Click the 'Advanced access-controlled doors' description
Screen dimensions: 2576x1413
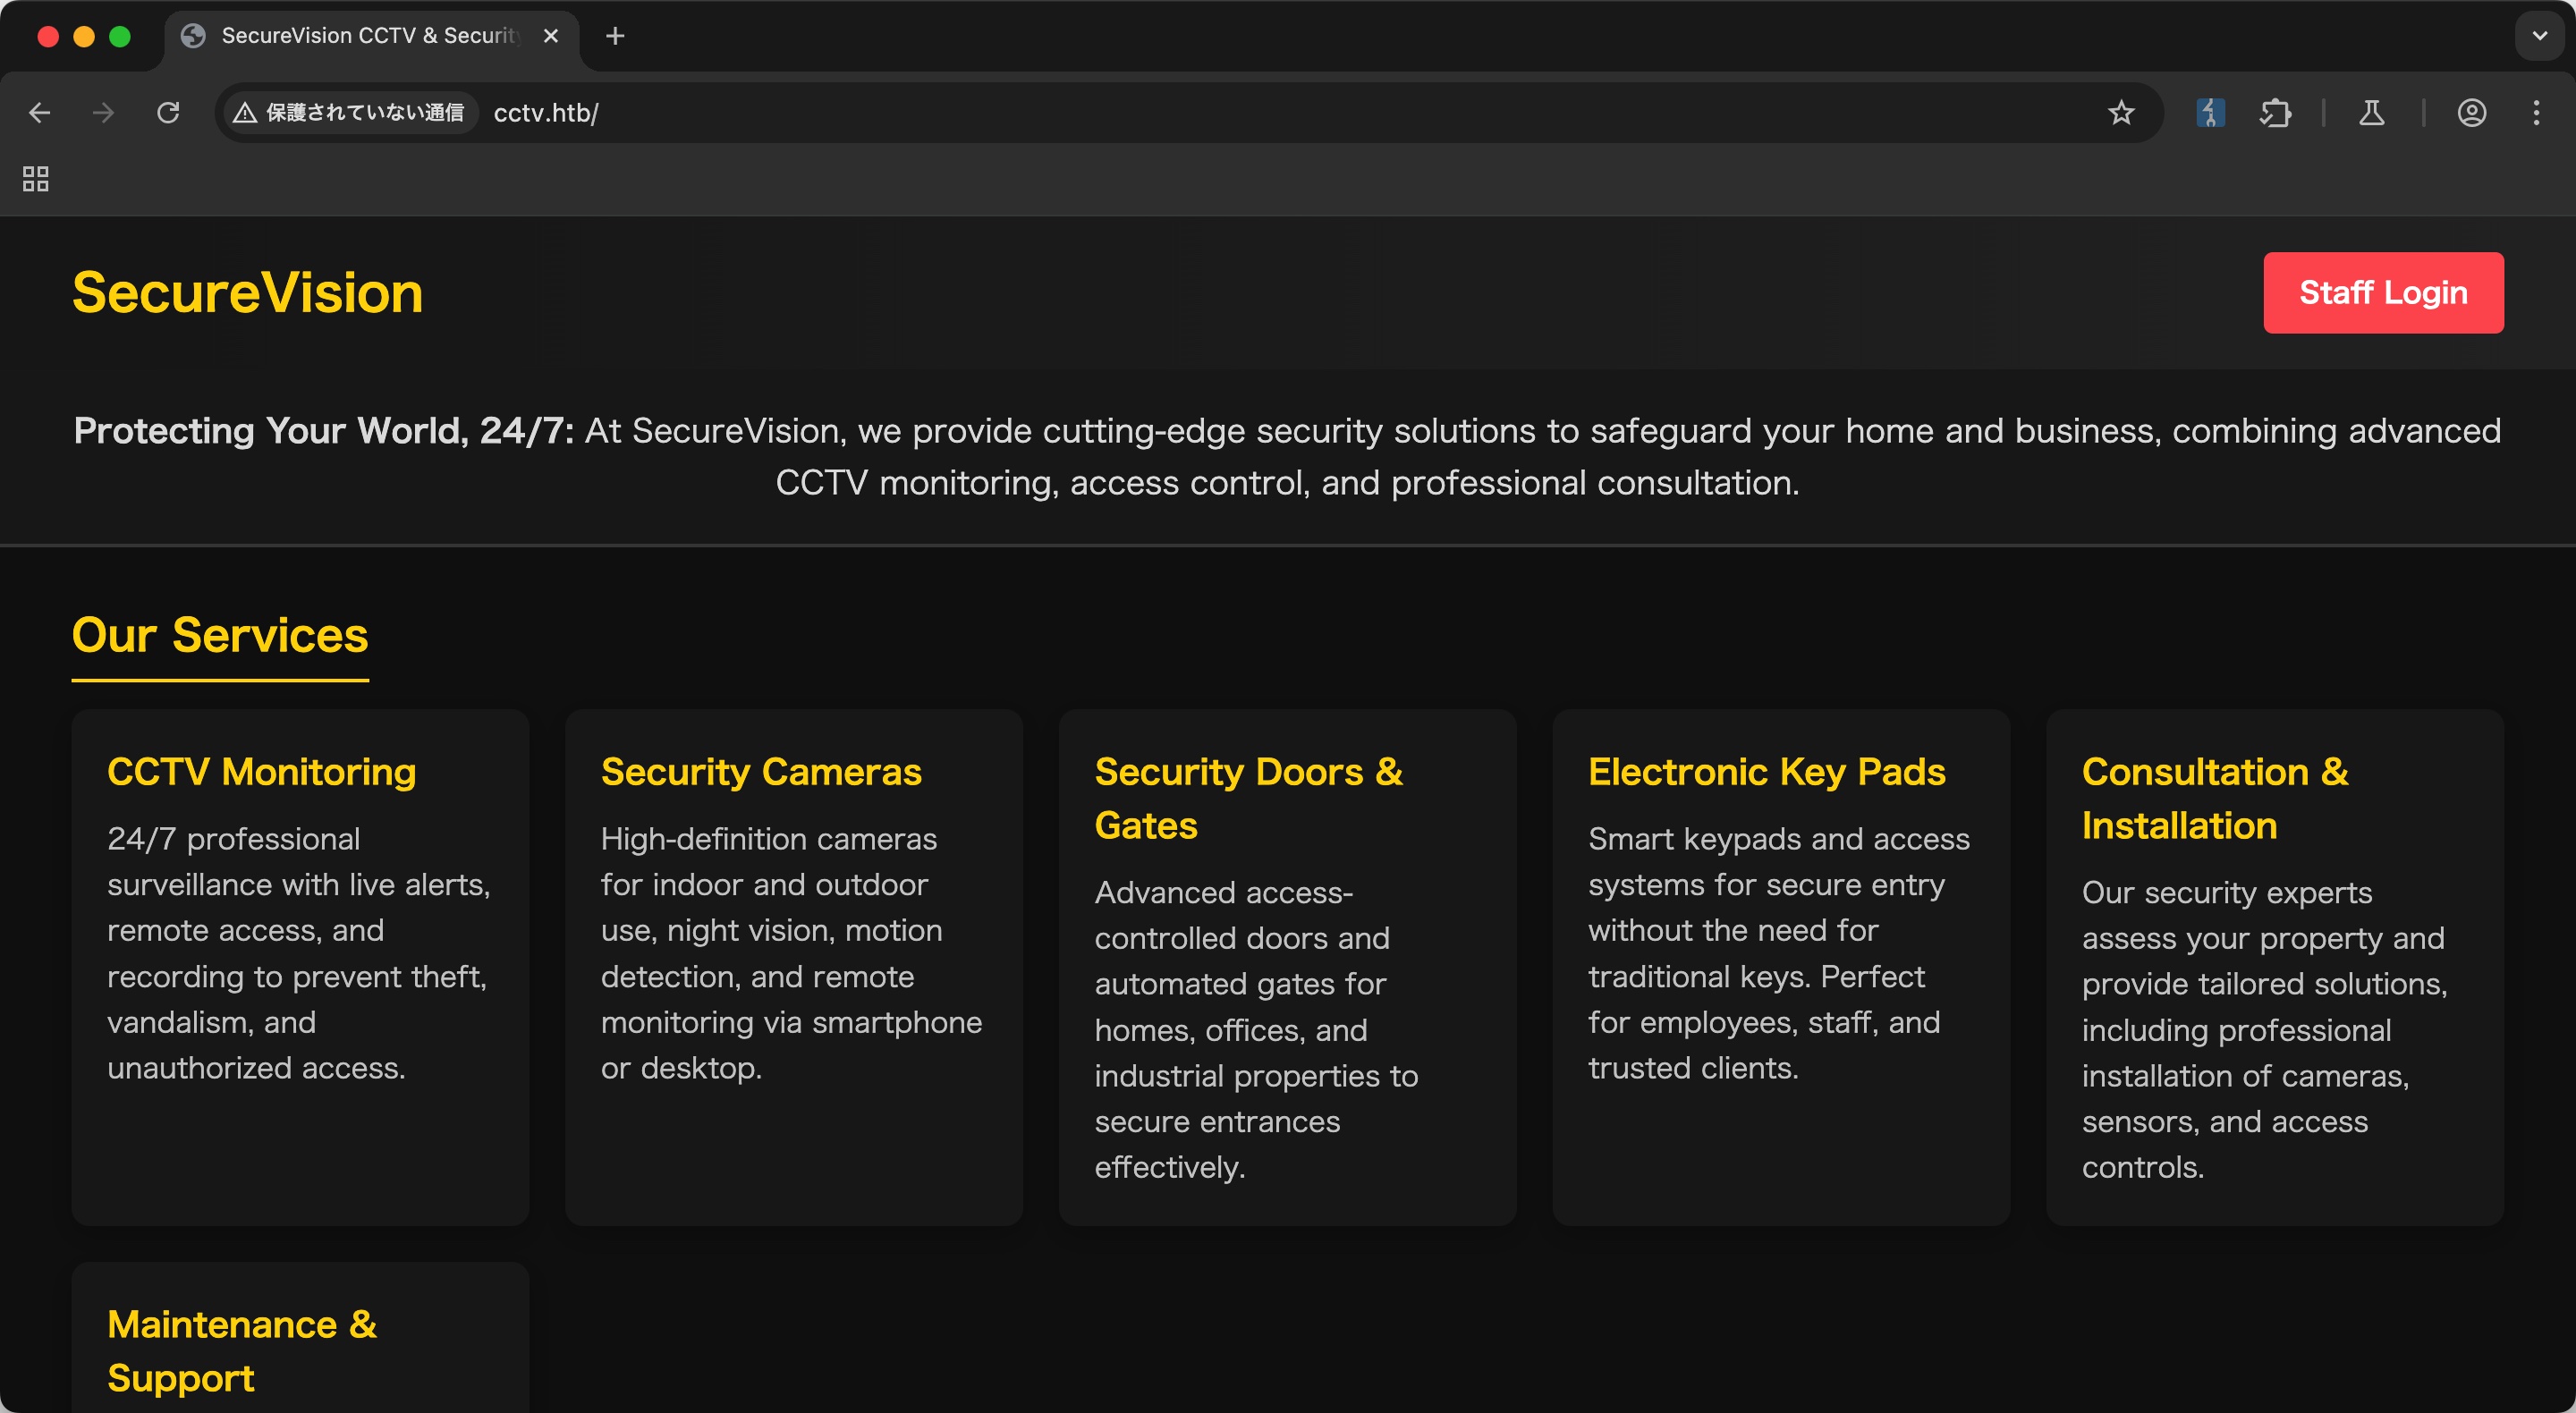(1256, 1029)
